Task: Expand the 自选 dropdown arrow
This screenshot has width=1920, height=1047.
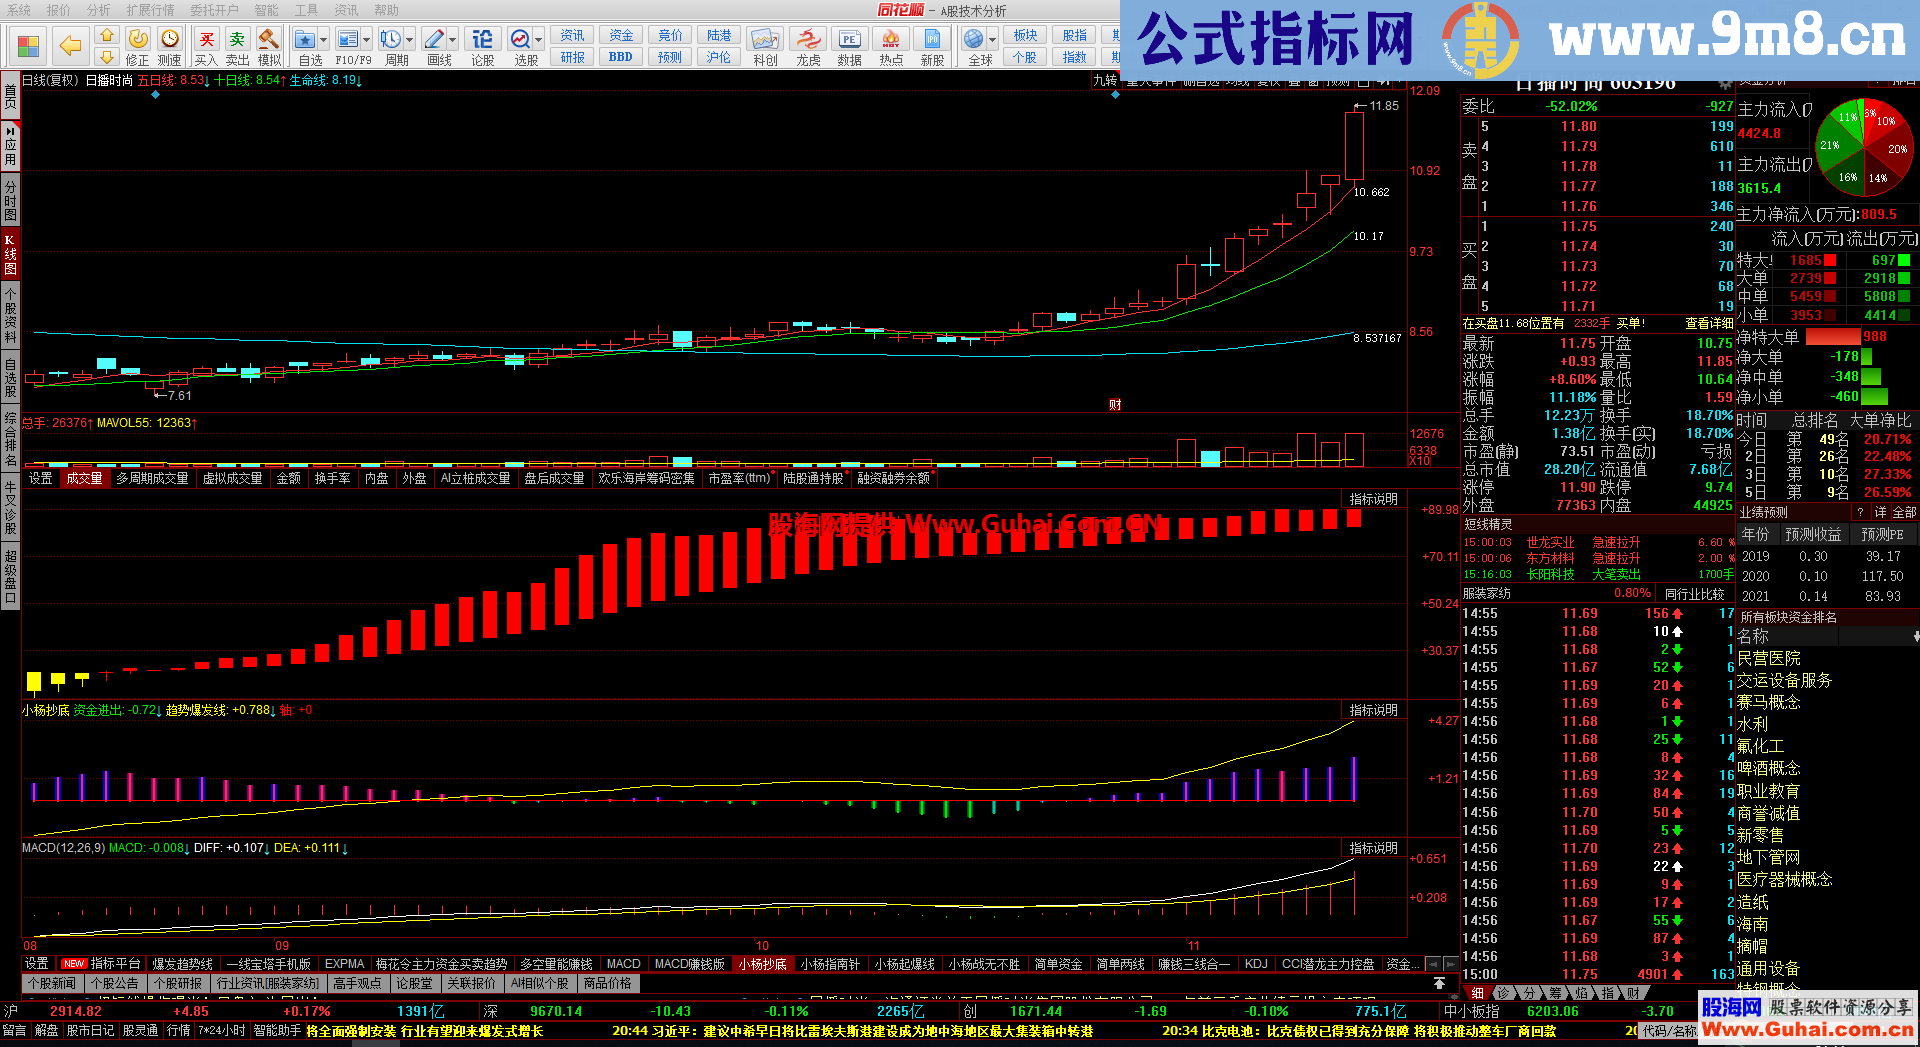Action: coord(324,40)
